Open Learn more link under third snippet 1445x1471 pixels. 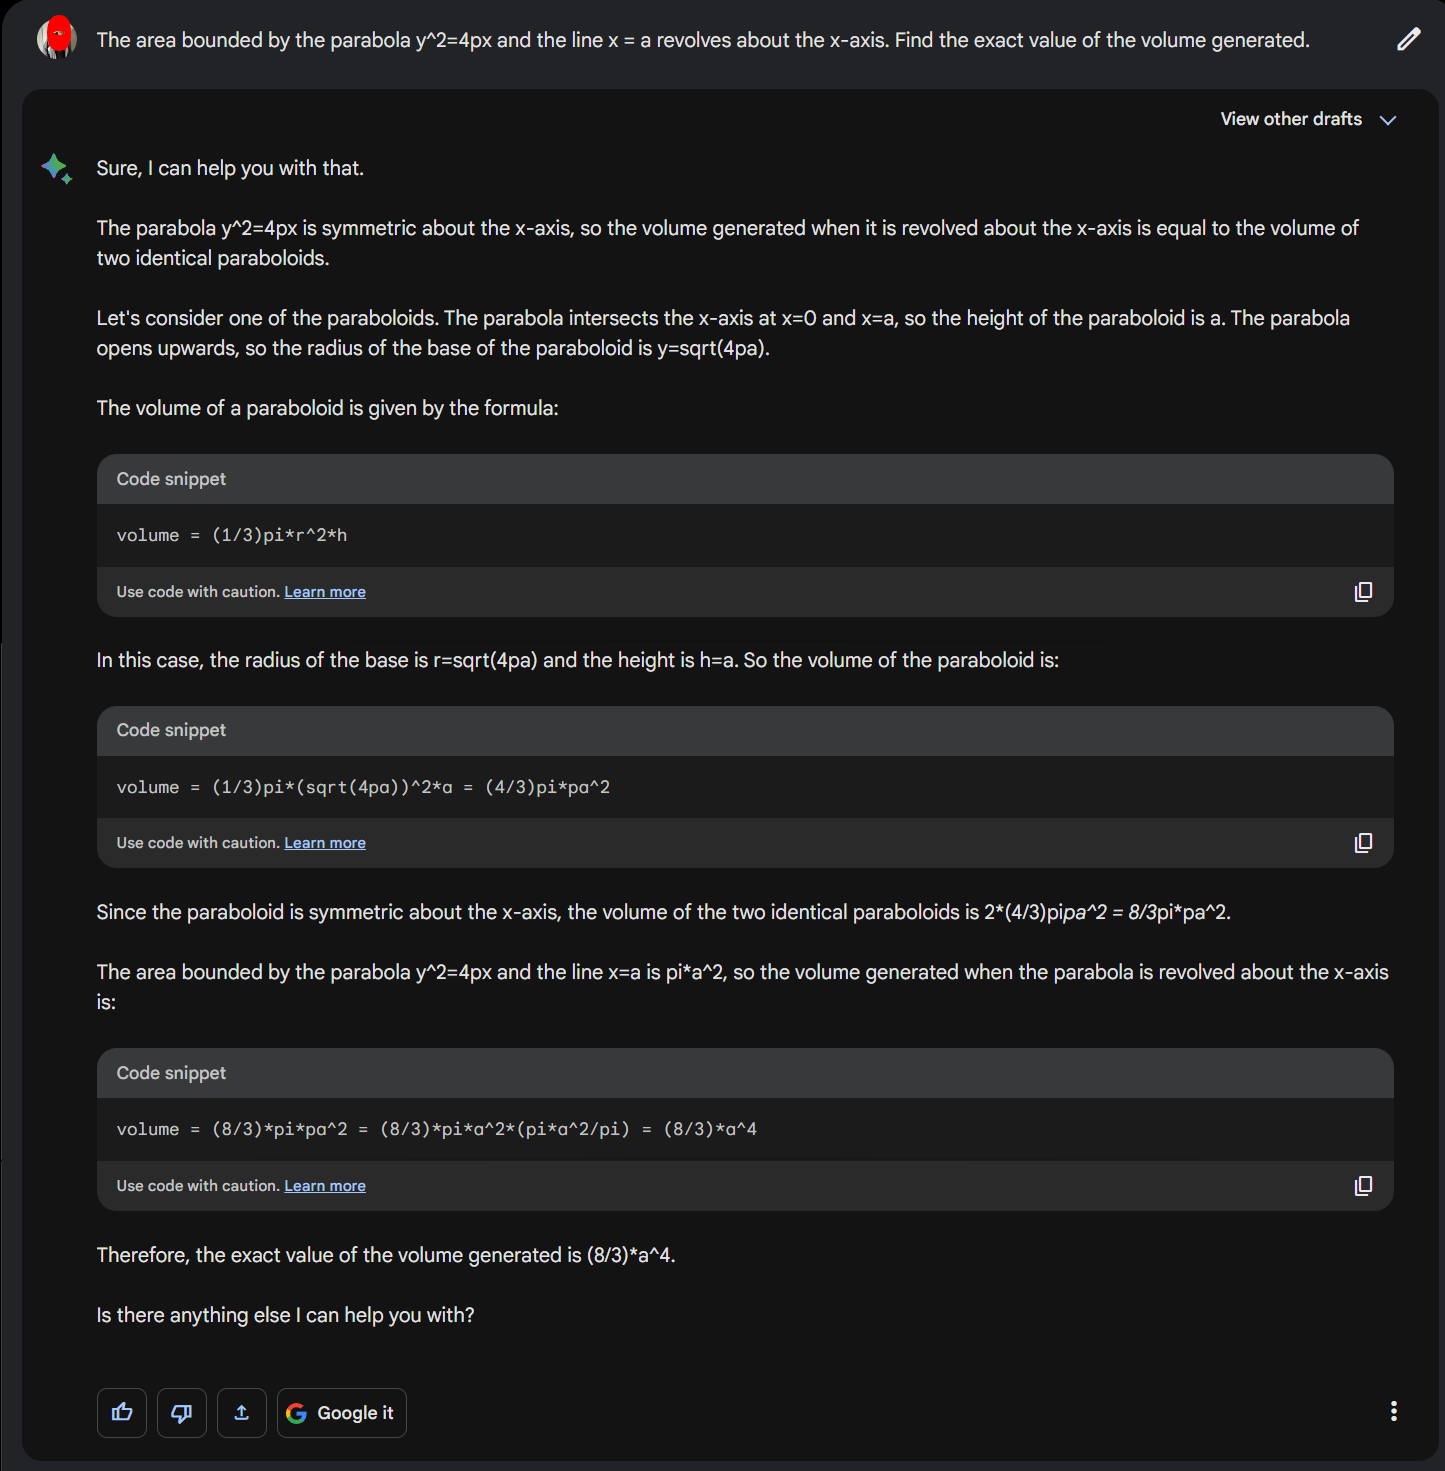coord(325,1186)
